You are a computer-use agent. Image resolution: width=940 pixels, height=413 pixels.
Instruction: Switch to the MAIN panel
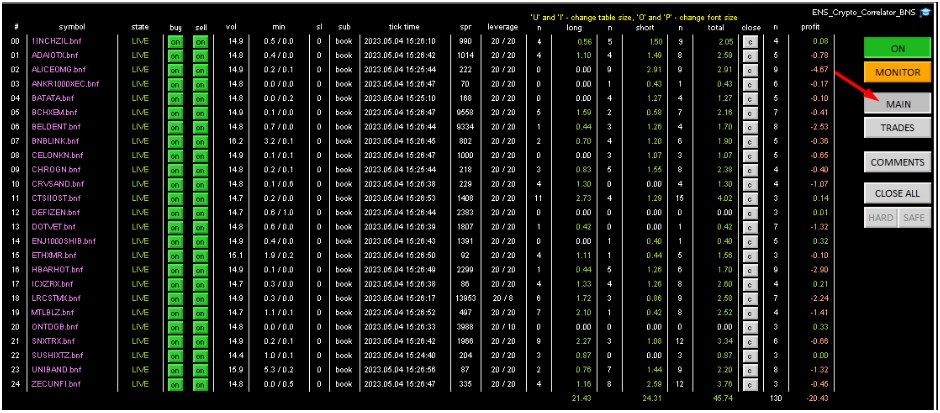tap(897, 104)
